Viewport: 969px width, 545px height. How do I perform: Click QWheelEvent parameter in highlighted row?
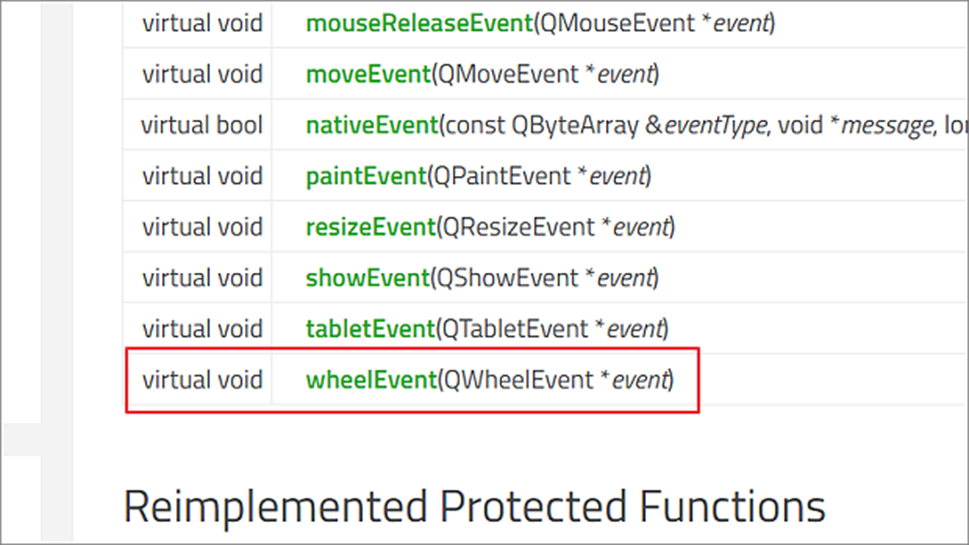click(x=519, y=379)
